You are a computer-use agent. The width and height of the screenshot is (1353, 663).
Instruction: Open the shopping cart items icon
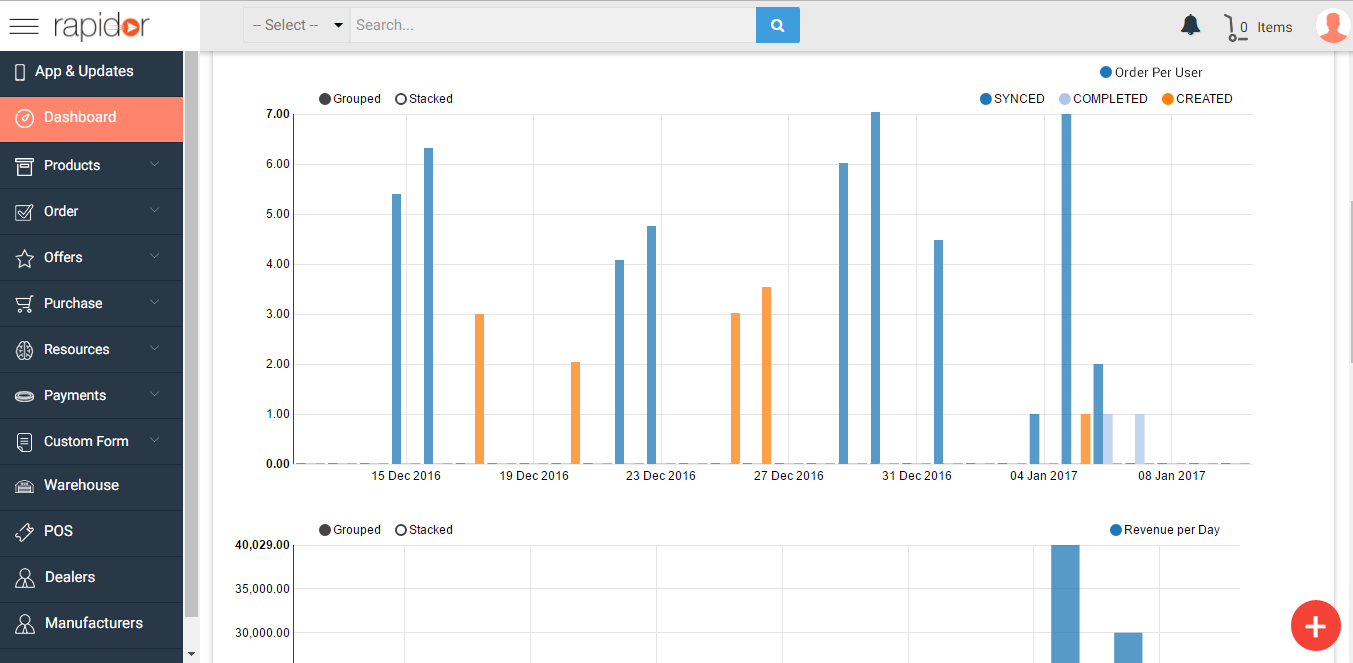(1237, 27)
